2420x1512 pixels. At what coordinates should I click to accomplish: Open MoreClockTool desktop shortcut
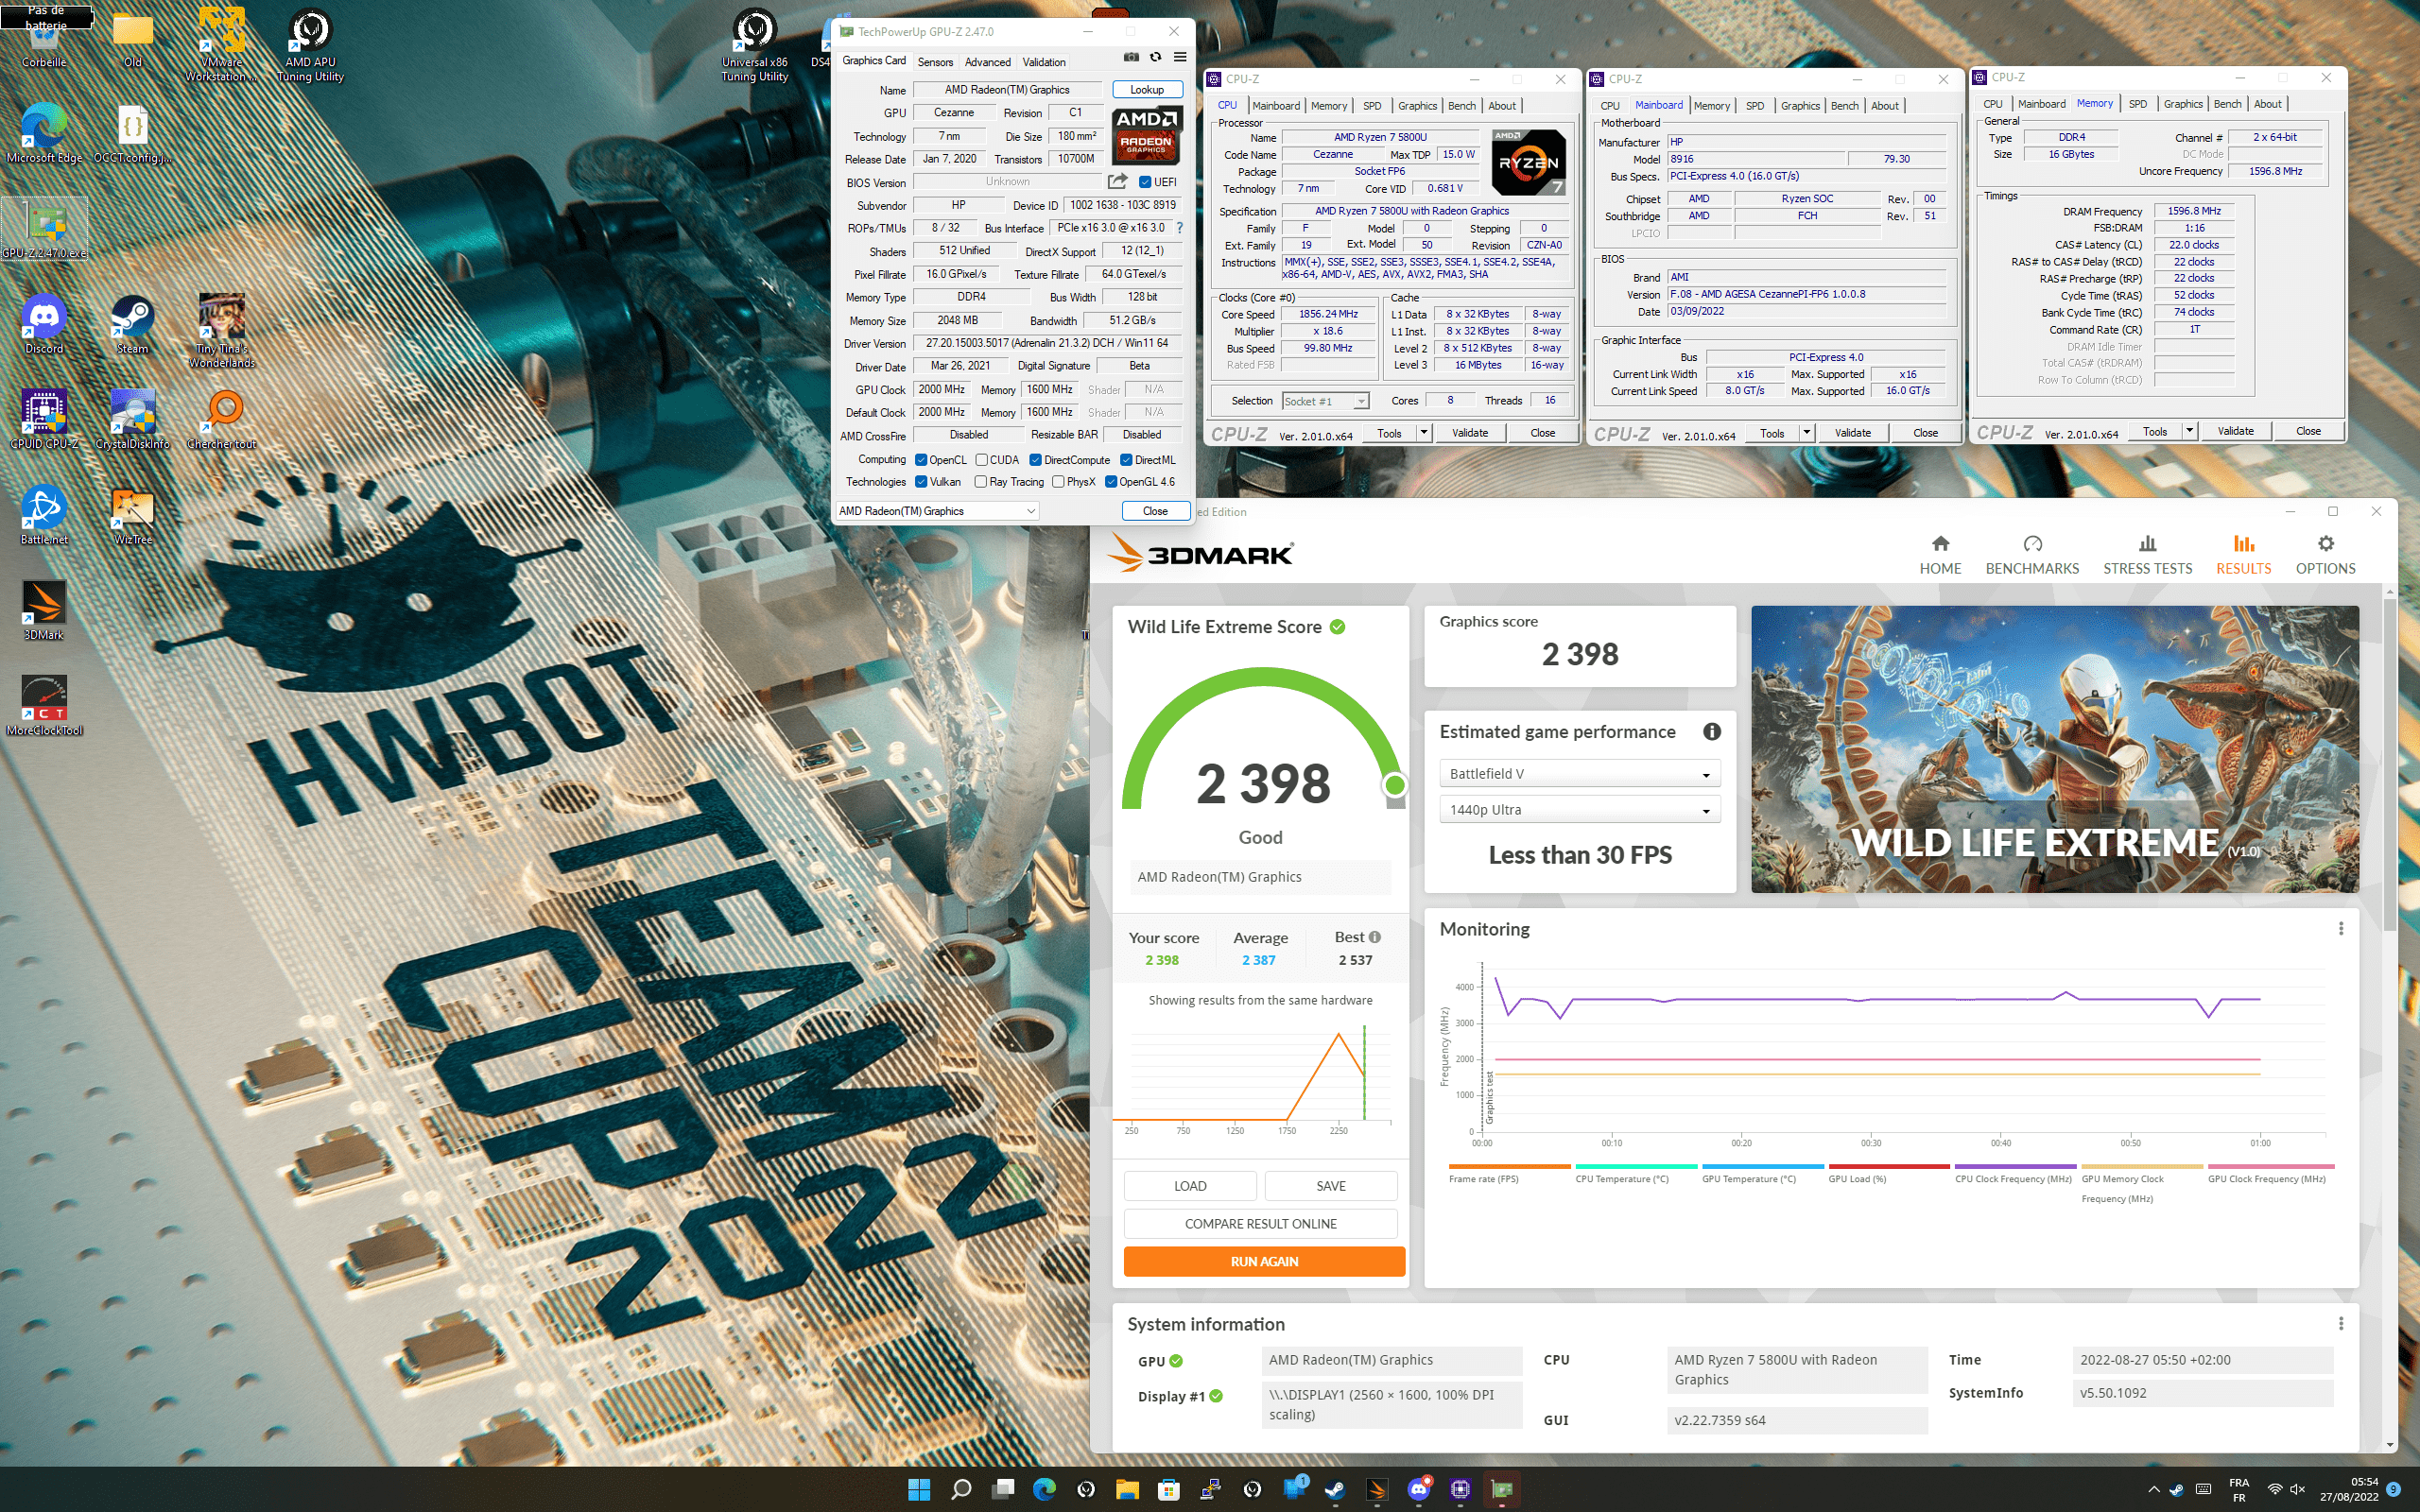[x=44, y=705]
